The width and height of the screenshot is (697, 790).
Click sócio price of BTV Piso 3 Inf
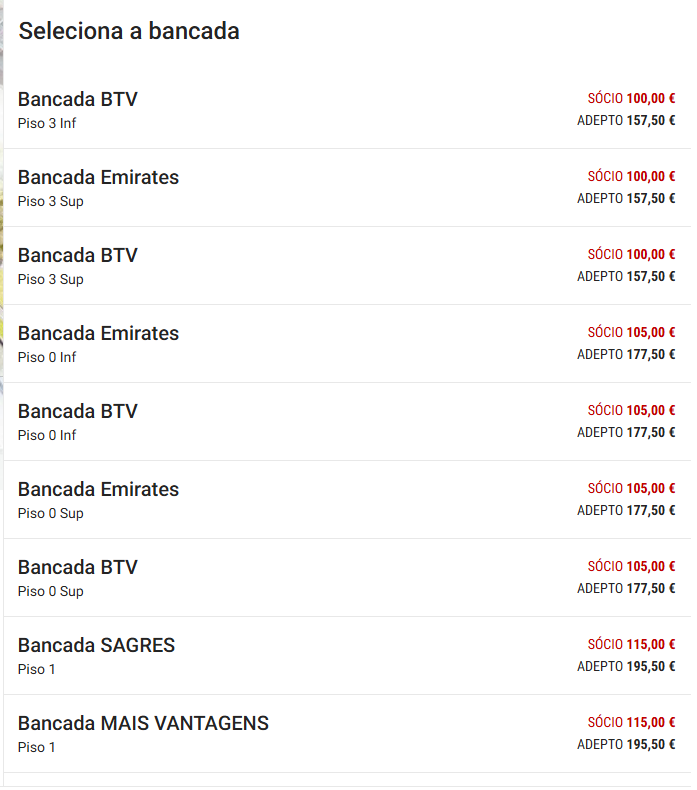[x=631, y=99]
